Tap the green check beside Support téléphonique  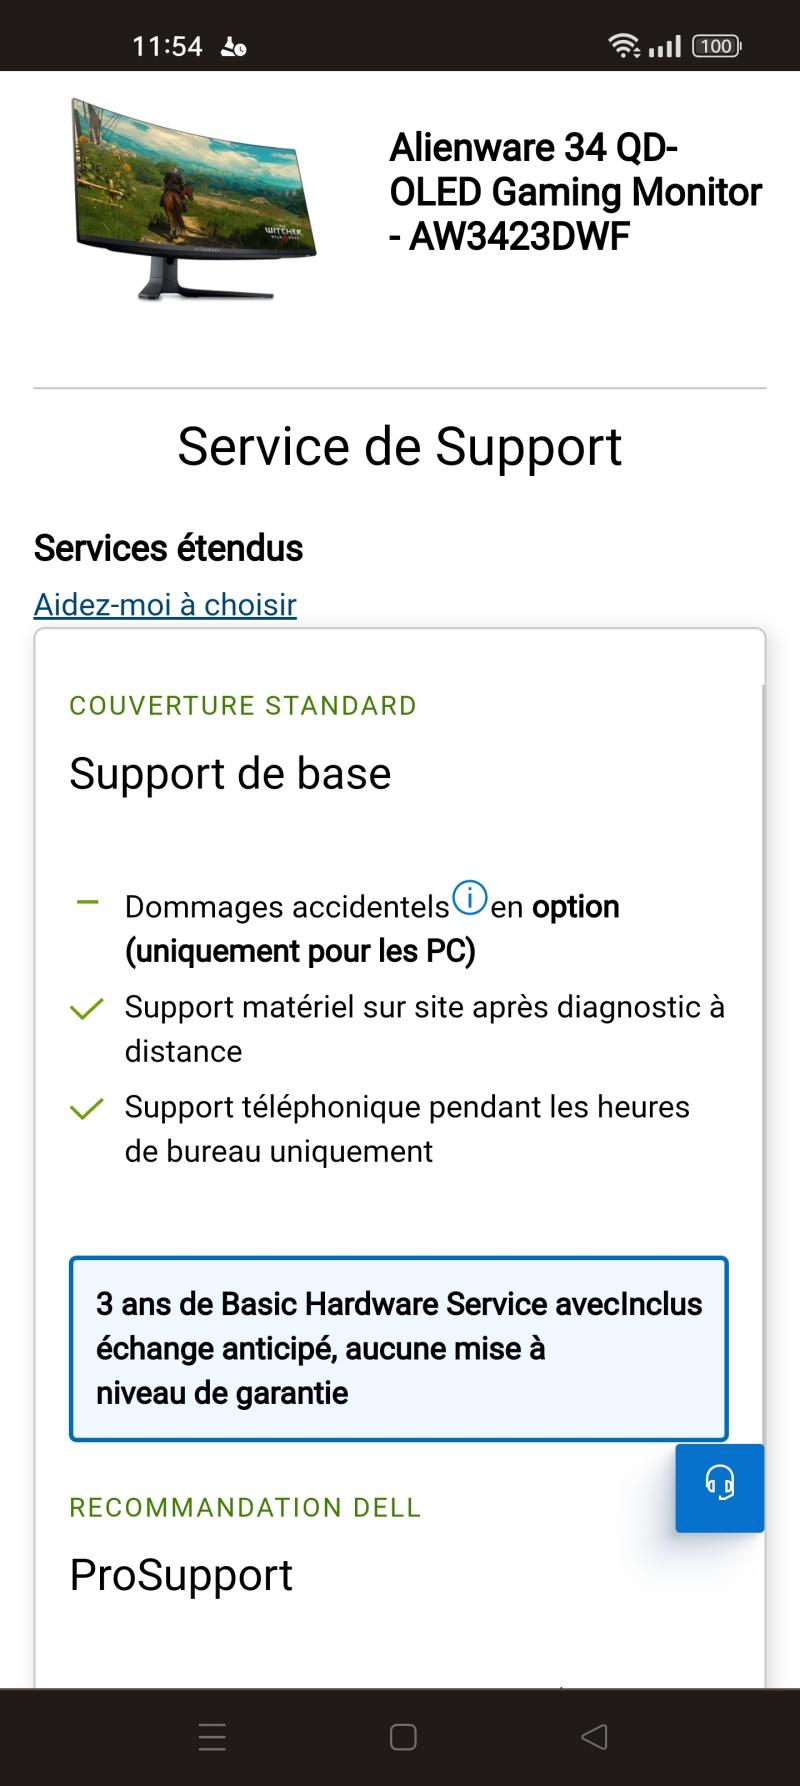[x=87, y=1108]
